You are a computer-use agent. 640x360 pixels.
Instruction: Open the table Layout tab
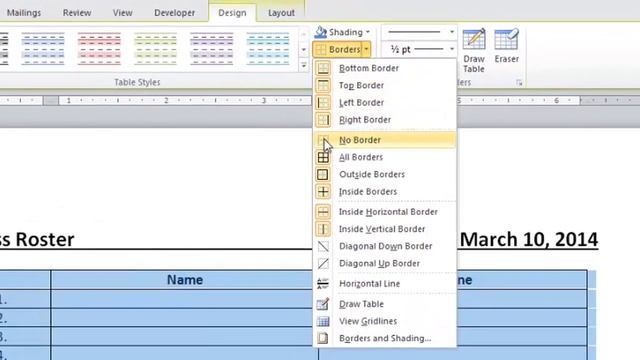pos(281,13)
